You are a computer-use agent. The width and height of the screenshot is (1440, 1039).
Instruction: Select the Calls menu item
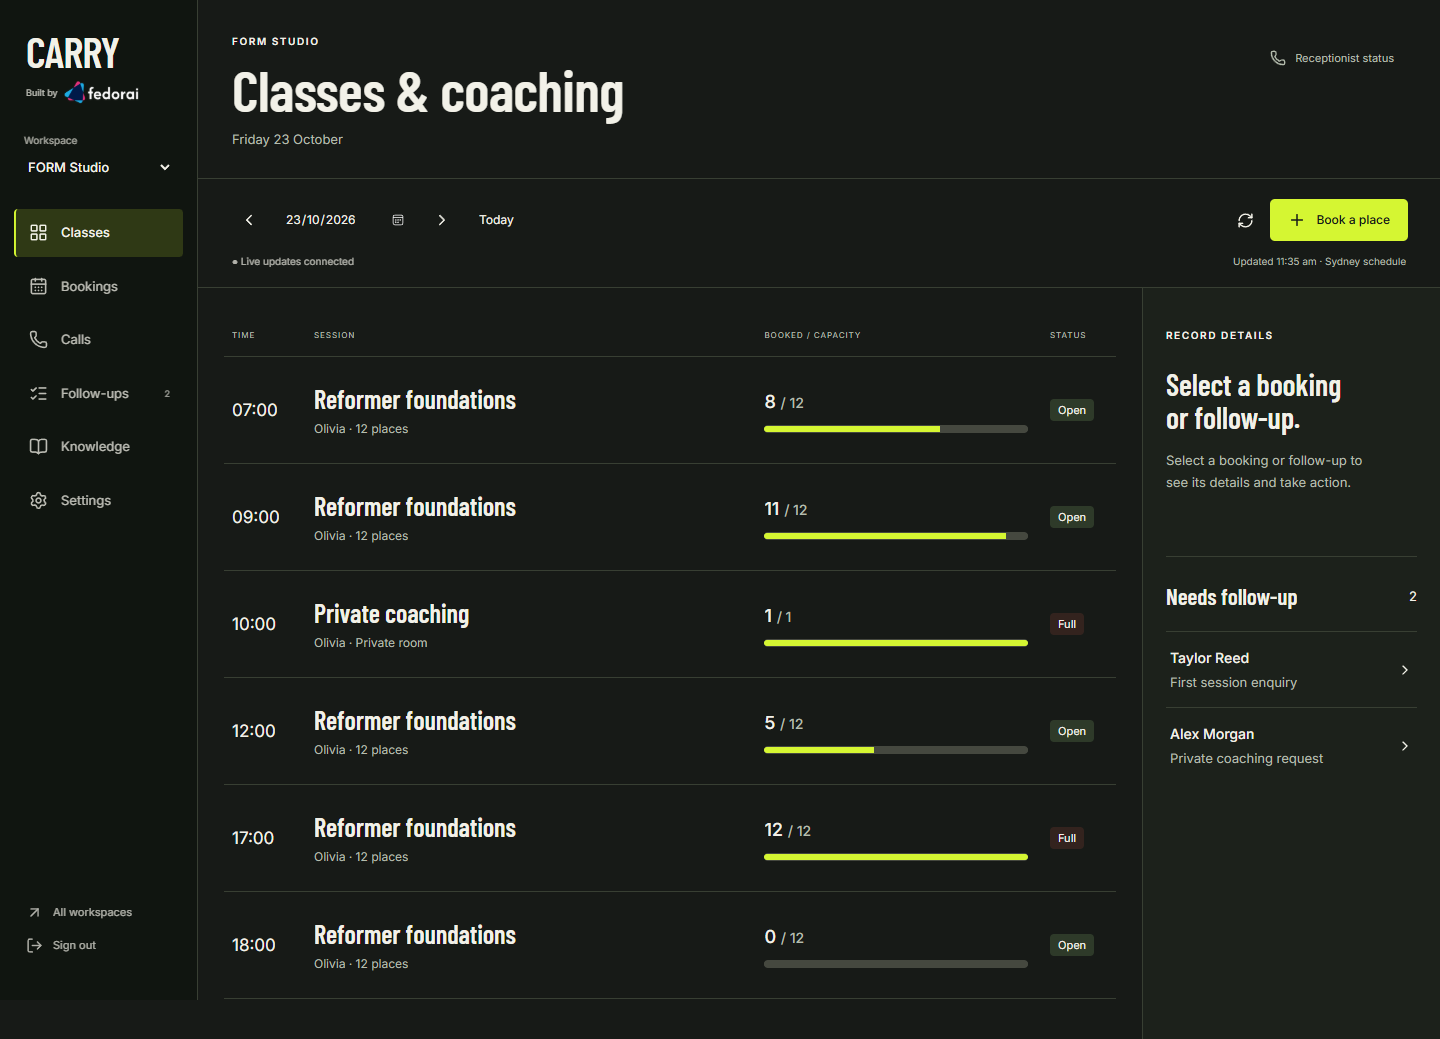pos(98,339)
